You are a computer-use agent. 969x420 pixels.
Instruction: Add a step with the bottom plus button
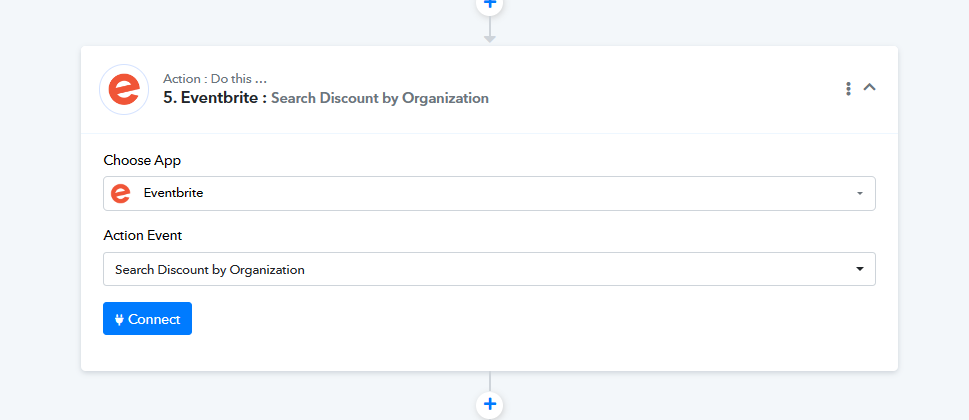pos(489,405)
